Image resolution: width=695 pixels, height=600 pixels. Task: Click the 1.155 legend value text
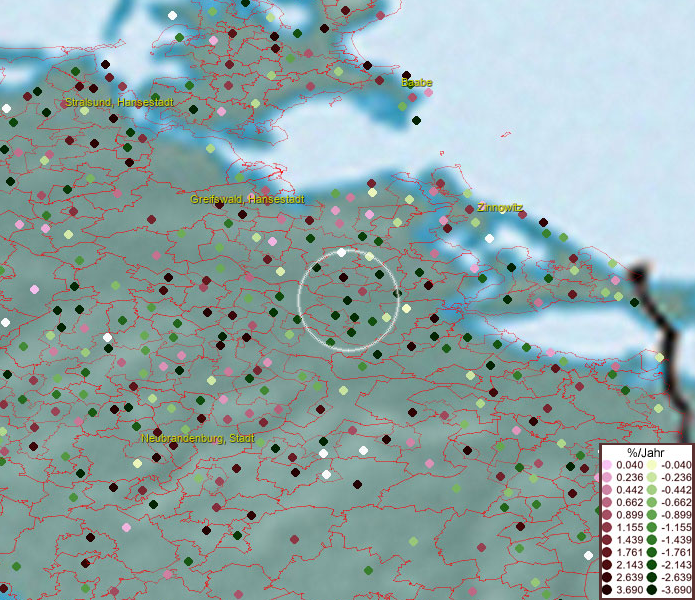tap(630, 527)
